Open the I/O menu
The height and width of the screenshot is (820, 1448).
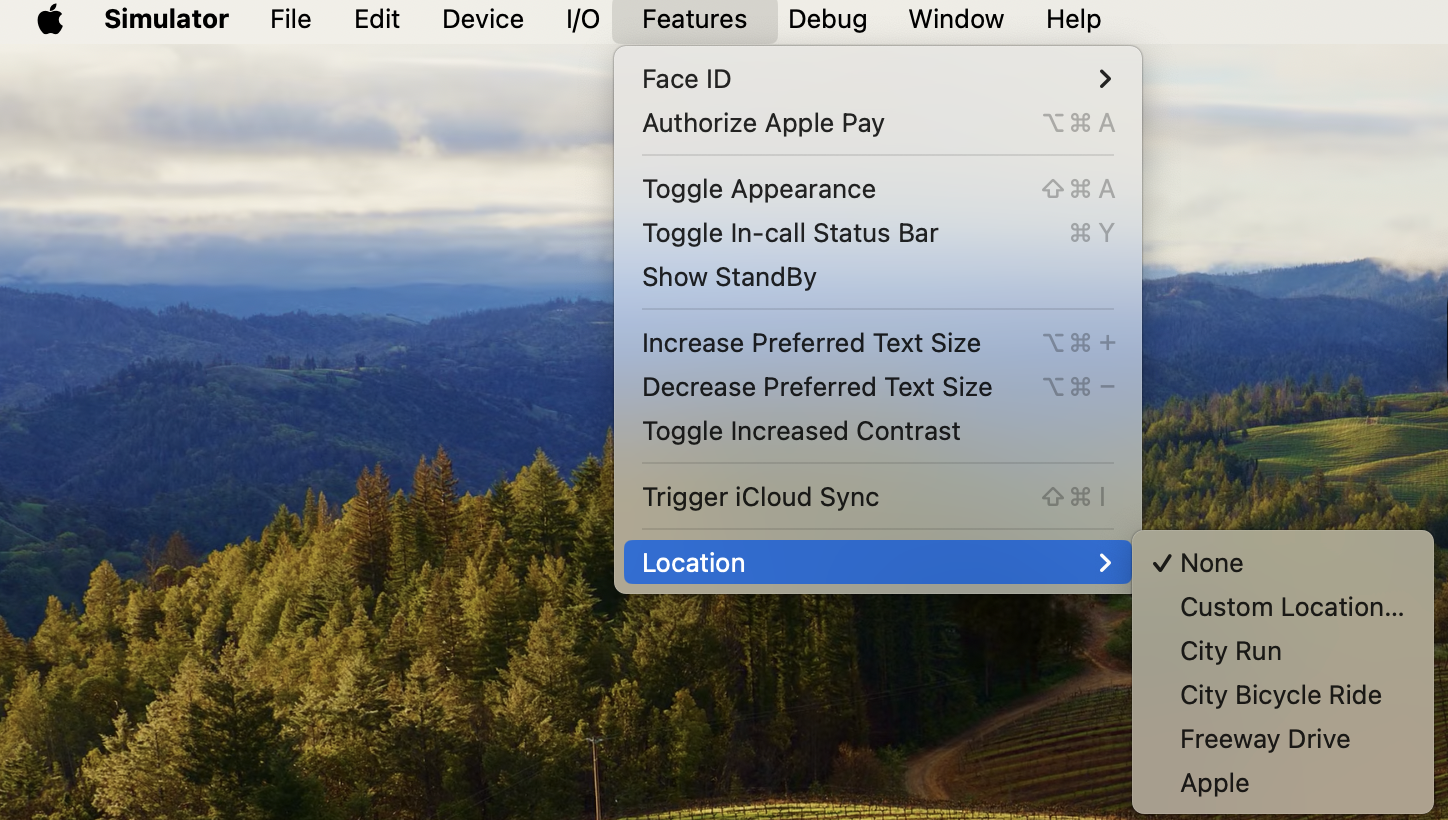click(x=583, y=19)
